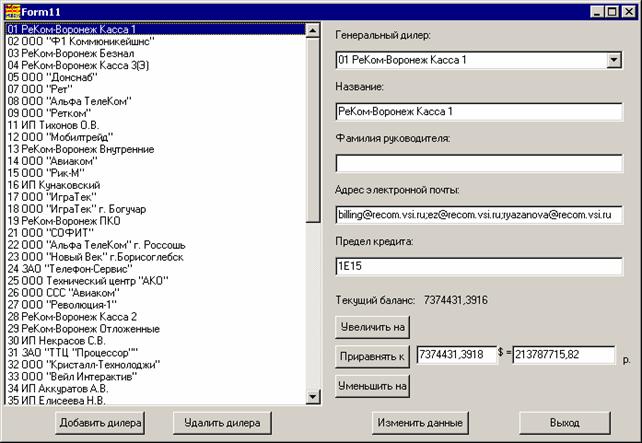Screen dimensions: 642x443
Task: Select the Предел кредита field with 1E15
Action: pos(479,267)
